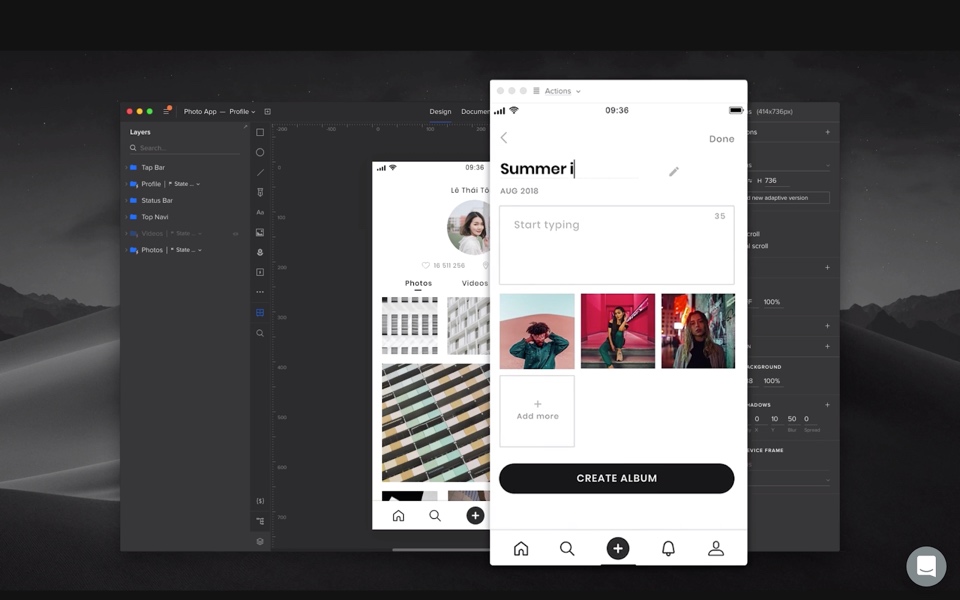This screenshot has height=600, width=960.
Task: Select the Rectangle tool in the left toolbar
Action: [260, 132]
